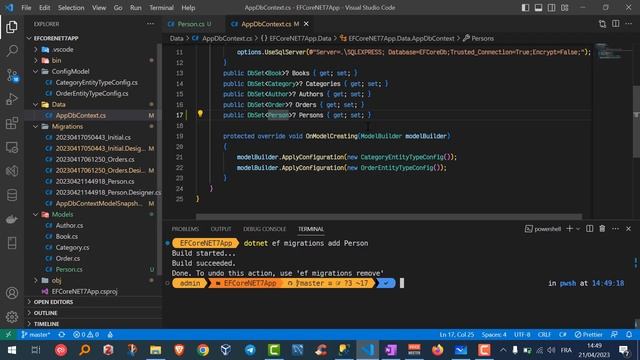Click the lightbulb code action on line 17
The image size is (640, 360).
(x=200, y=114)
